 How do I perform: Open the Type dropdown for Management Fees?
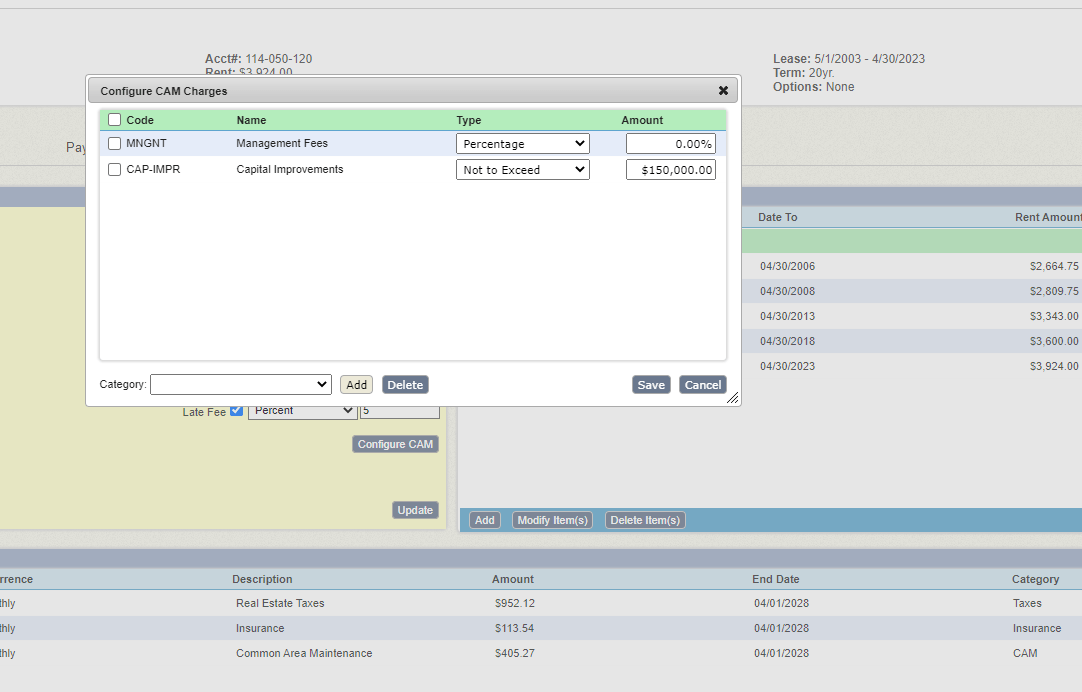pos(522,143)
